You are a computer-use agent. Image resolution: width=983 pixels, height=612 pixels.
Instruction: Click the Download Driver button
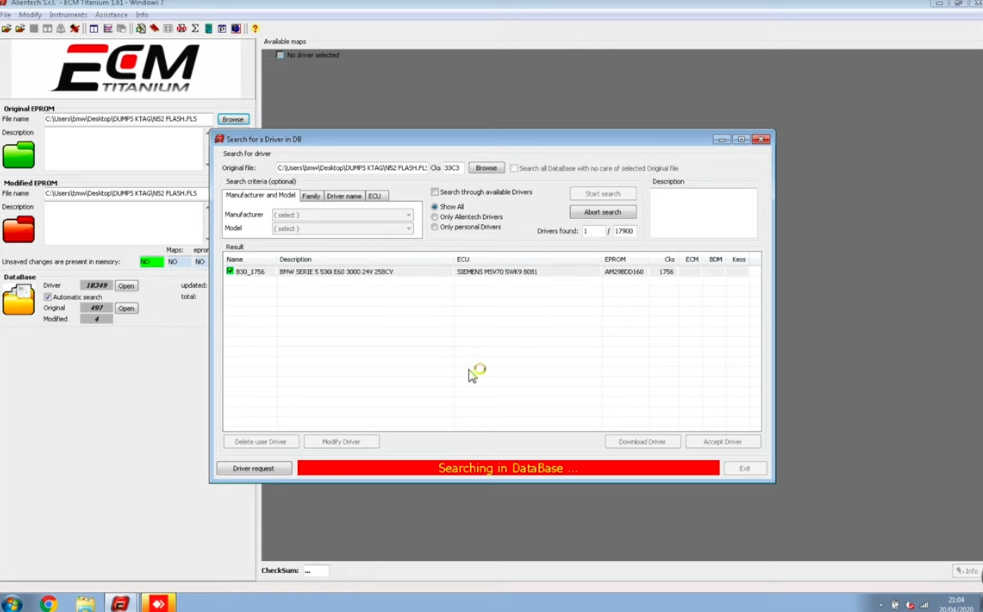pos(642,442)
